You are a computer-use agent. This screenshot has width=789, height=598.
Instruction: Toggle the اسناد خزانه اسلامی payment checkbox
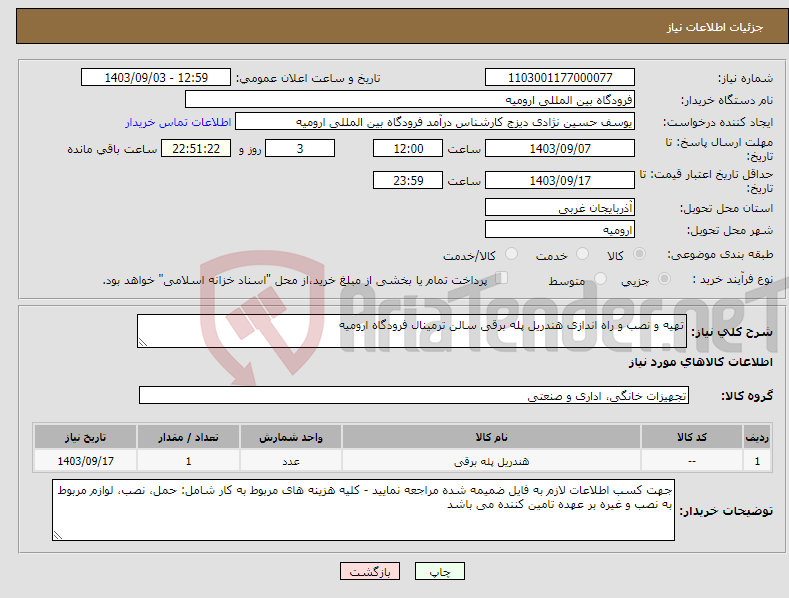coord(501,278)
